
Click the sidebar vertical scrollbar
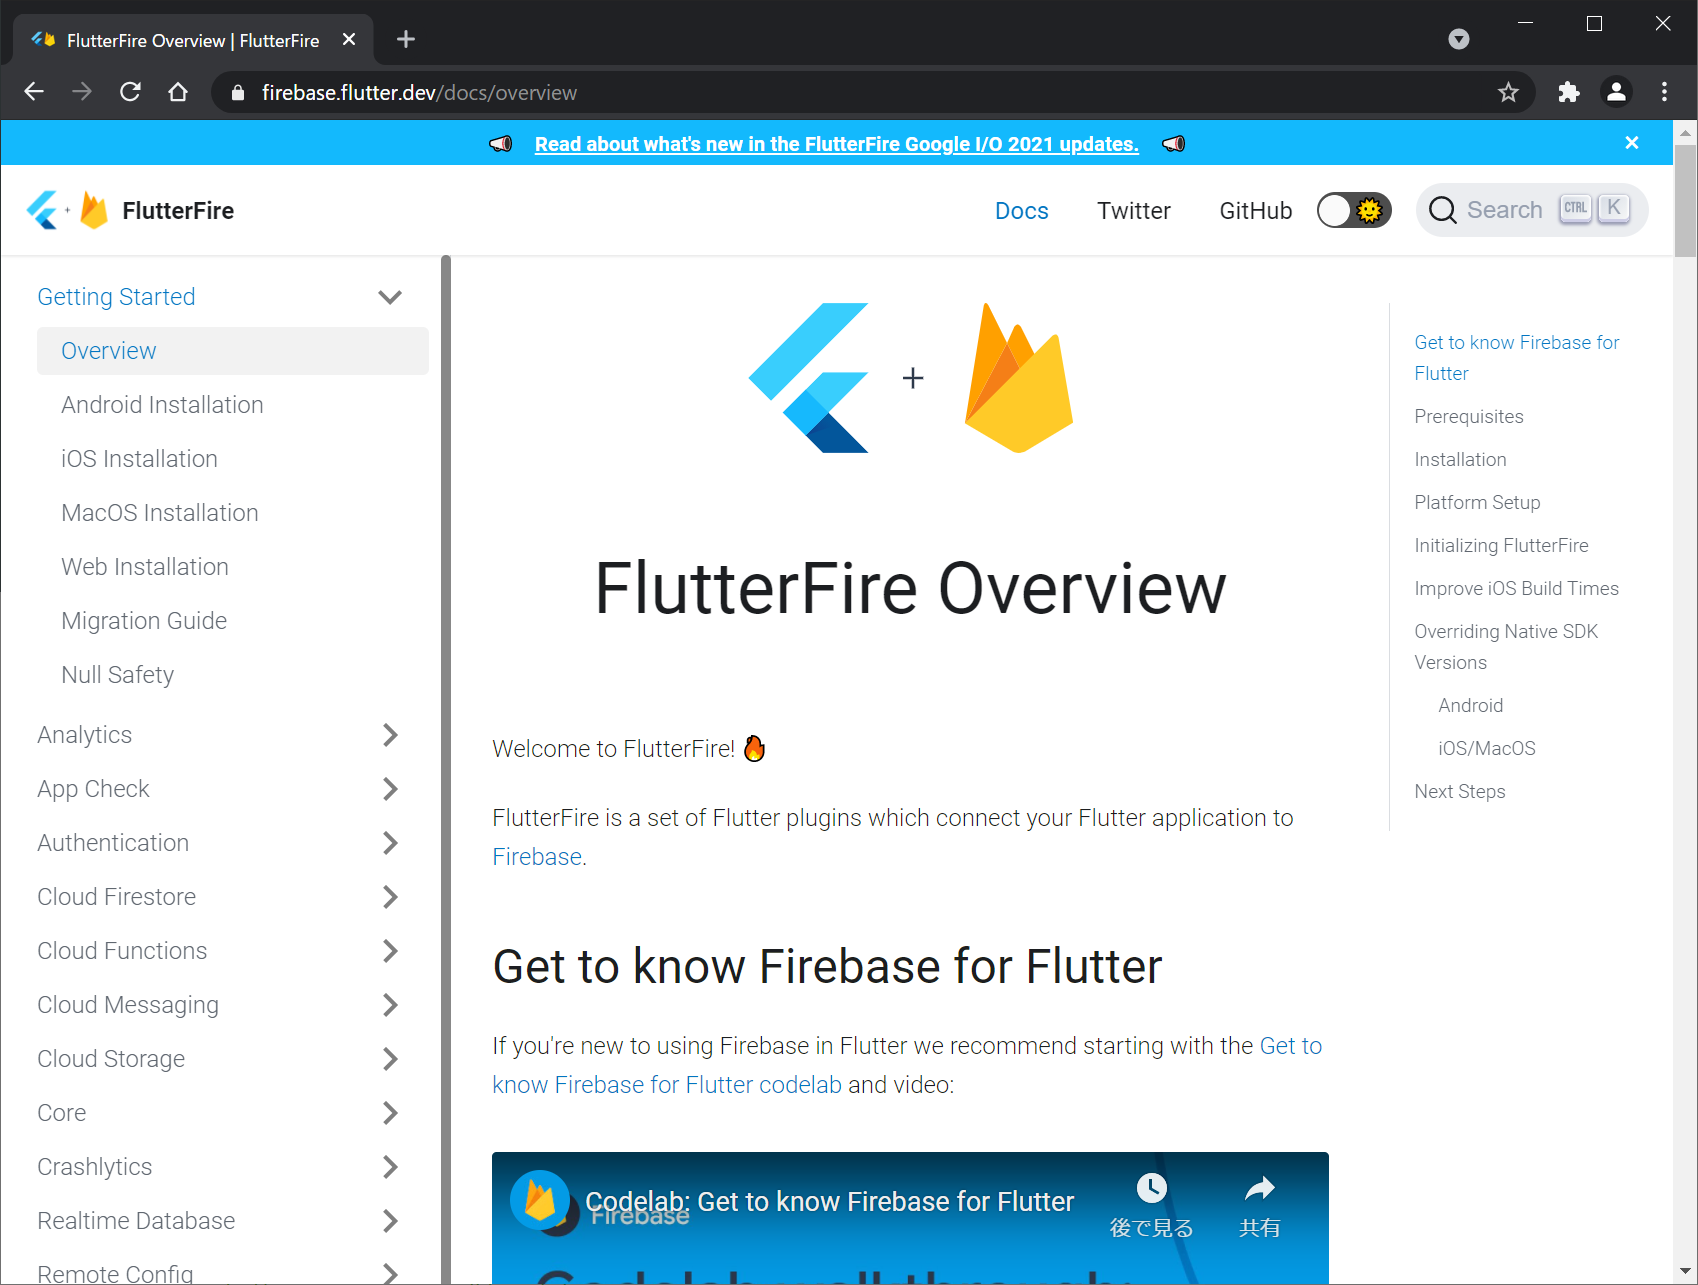click(x=446, y=768)
